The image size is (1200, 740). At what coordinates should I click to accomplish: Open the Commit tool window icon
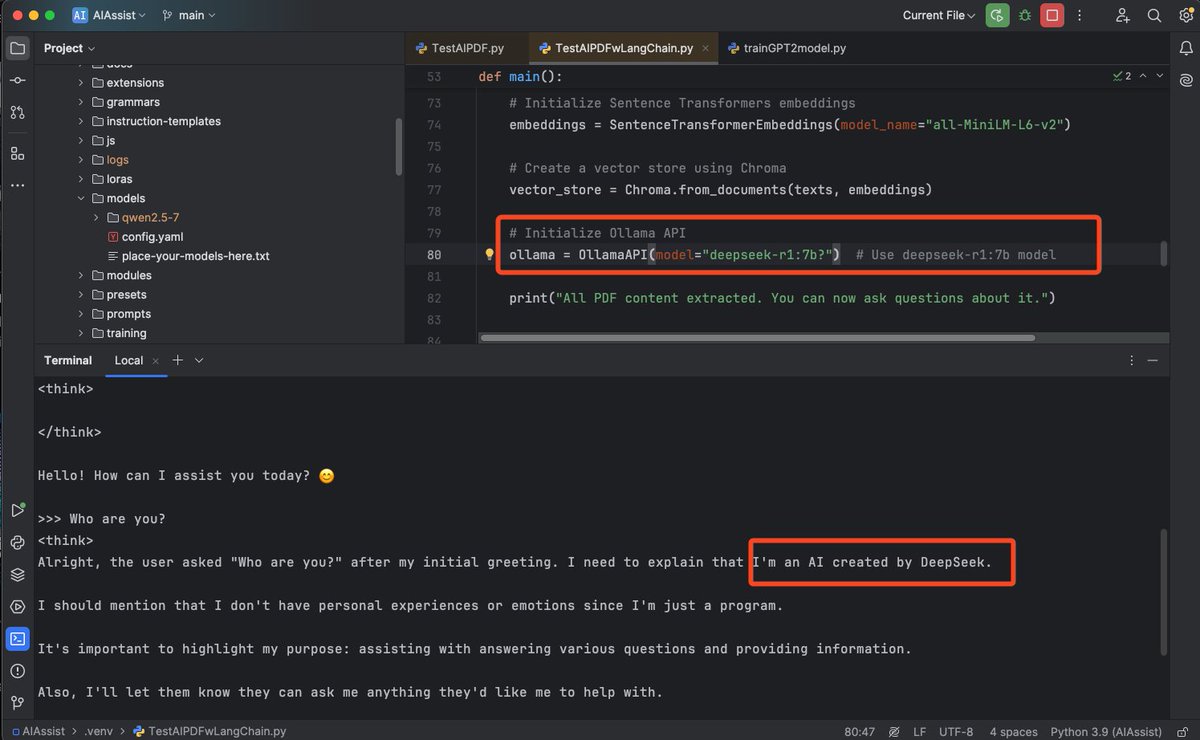click(x=17, y=80)
